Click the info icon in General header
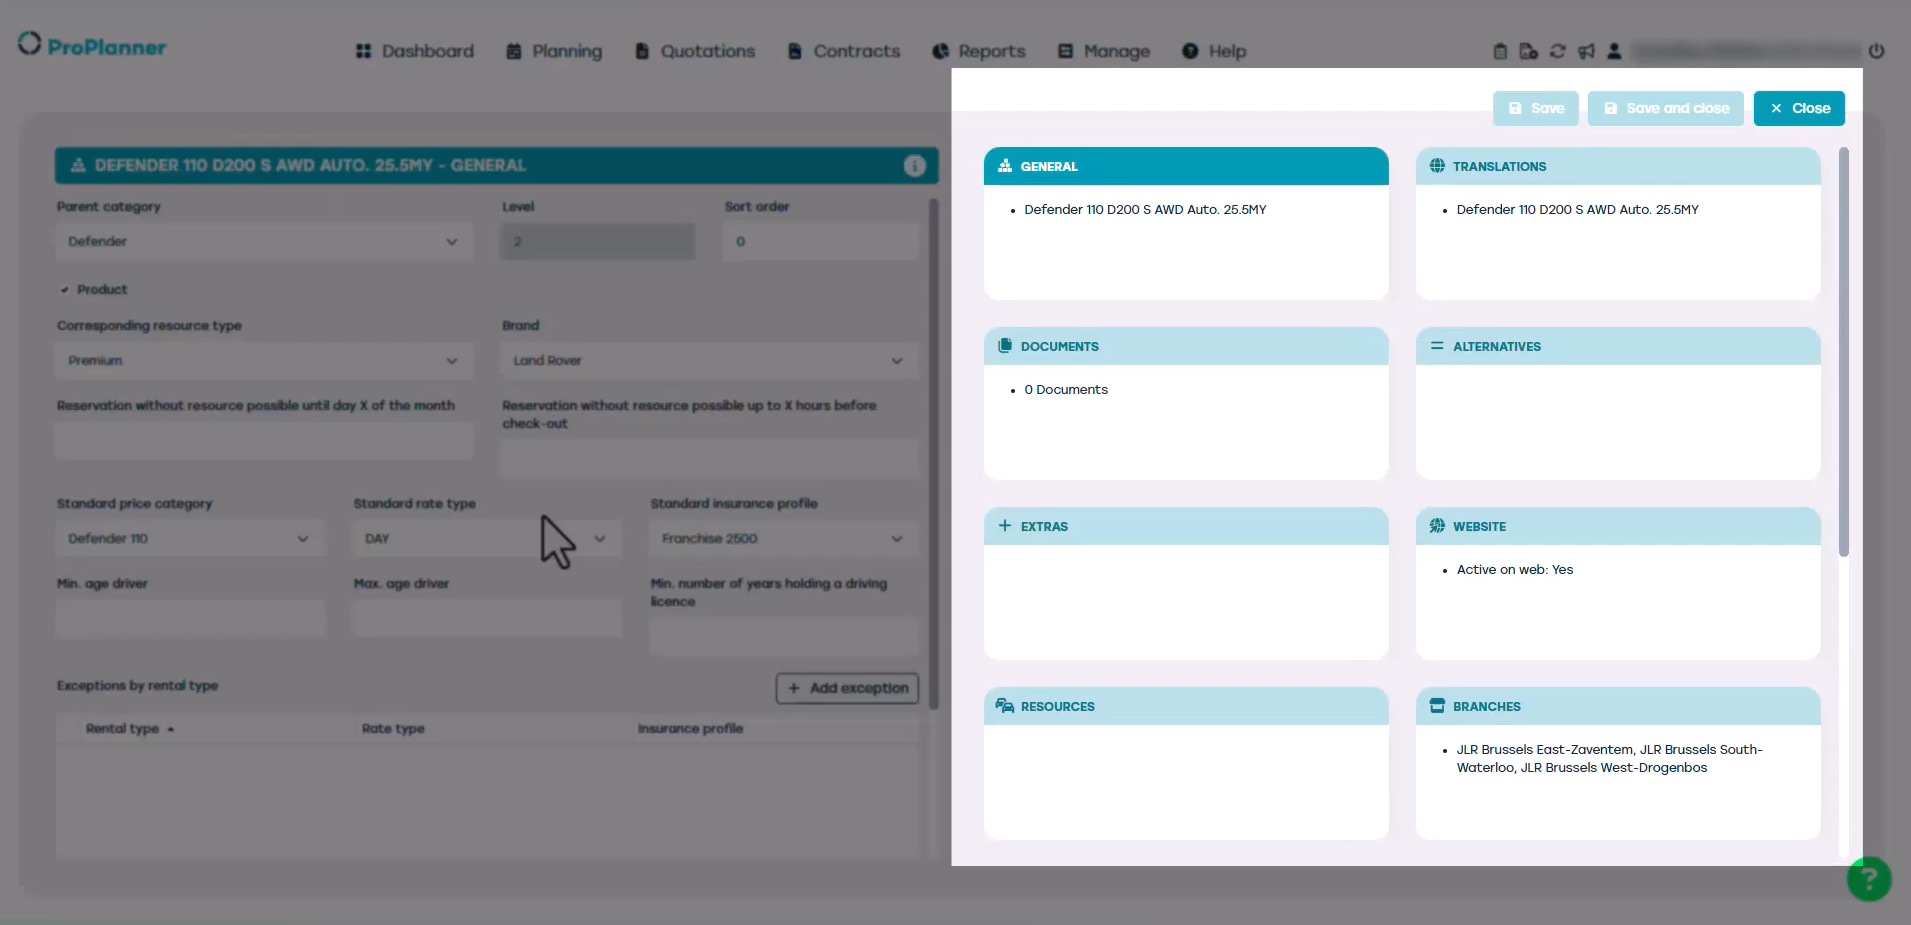1911x925 pixels. [914, 166]
